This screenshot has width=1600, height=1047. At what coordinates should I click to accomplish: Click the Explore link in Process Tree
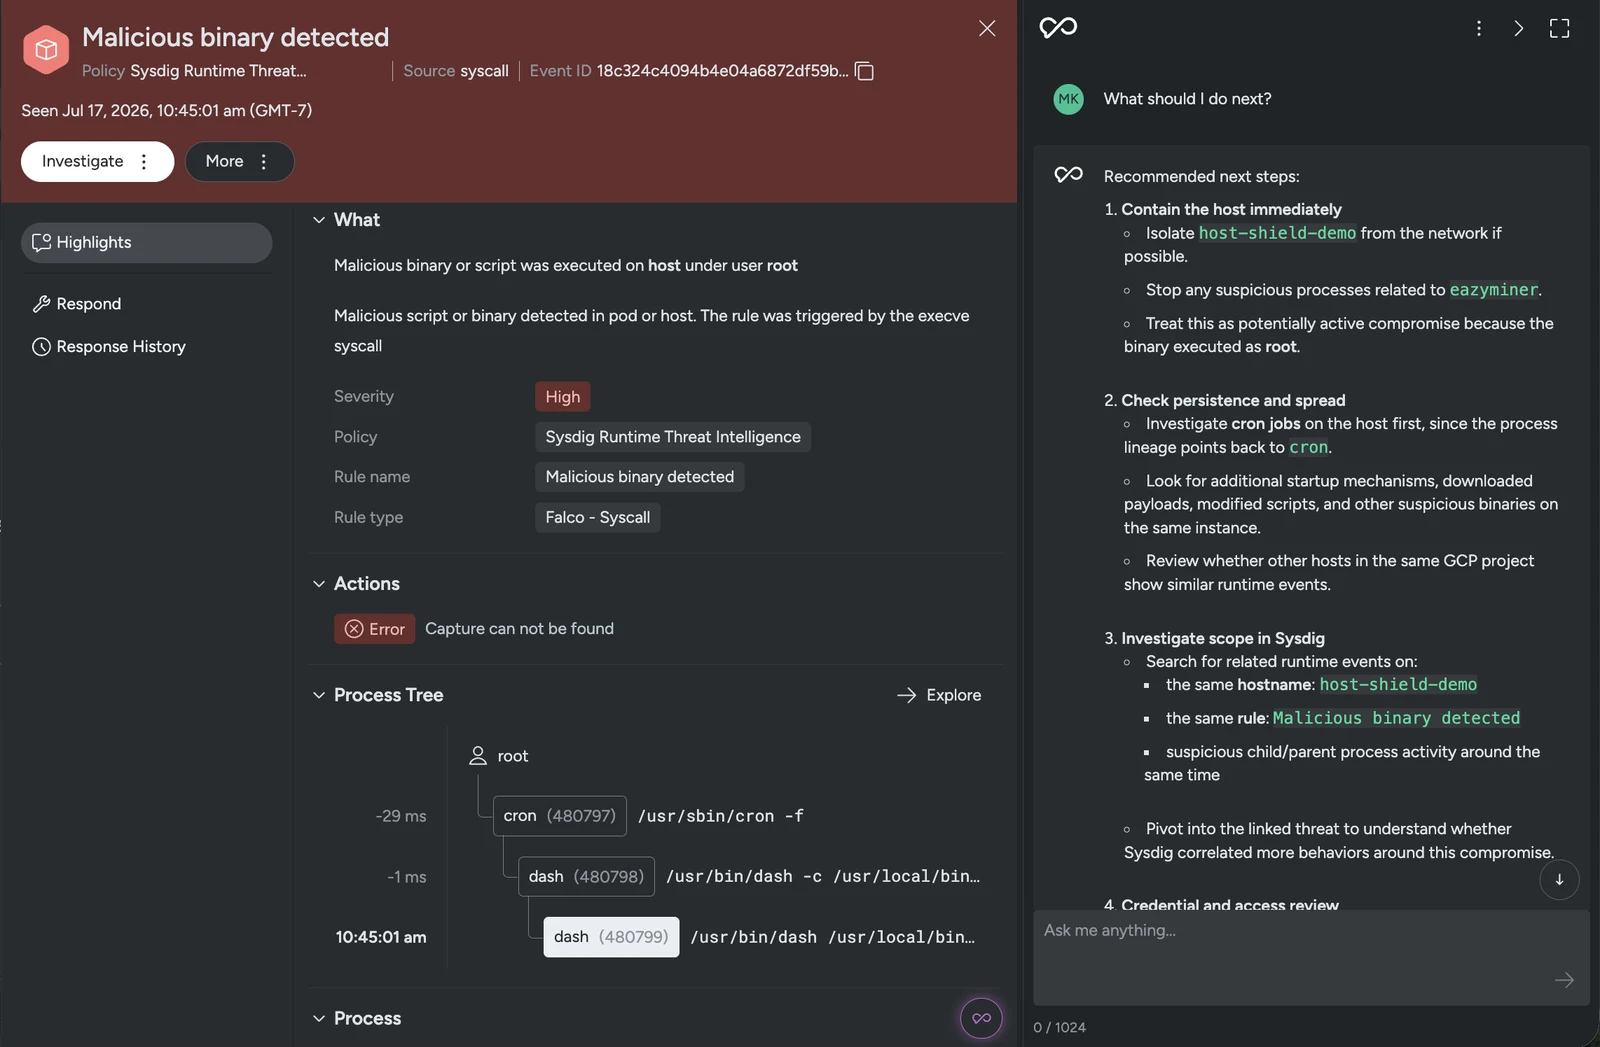939,695
